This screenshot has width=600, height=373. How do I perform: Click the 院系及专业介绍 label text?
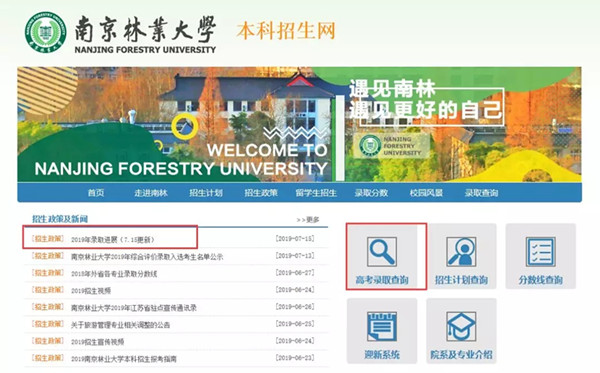pyautogui.click(x=461, y=355)
